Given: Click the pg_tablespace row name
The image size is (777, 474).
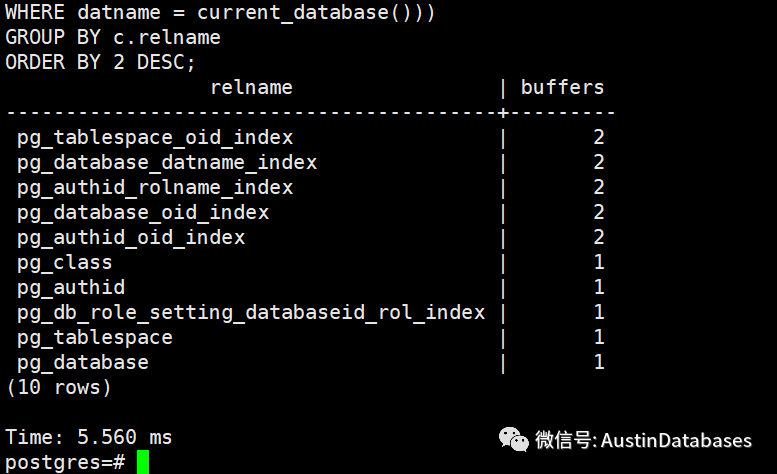Looking at the screenshot, I should click(x=95, y=337).
